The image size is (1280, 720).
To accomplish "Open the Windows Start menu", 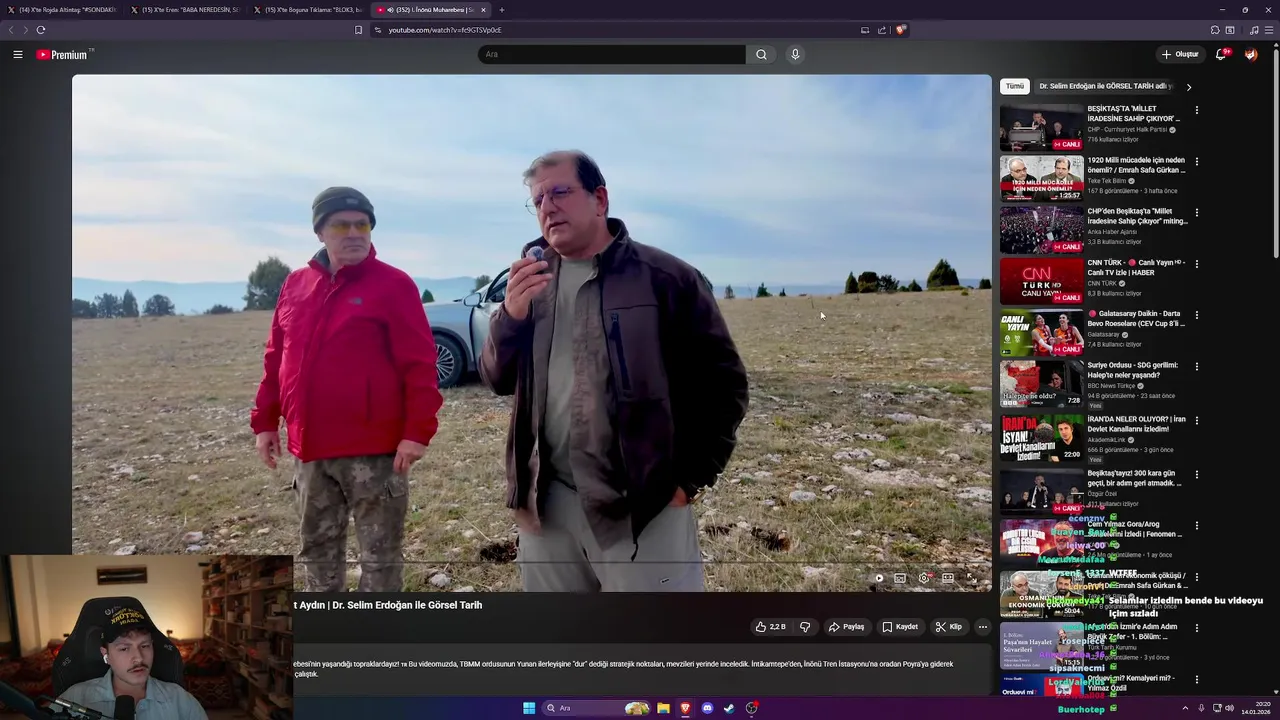I will [529, 708].
